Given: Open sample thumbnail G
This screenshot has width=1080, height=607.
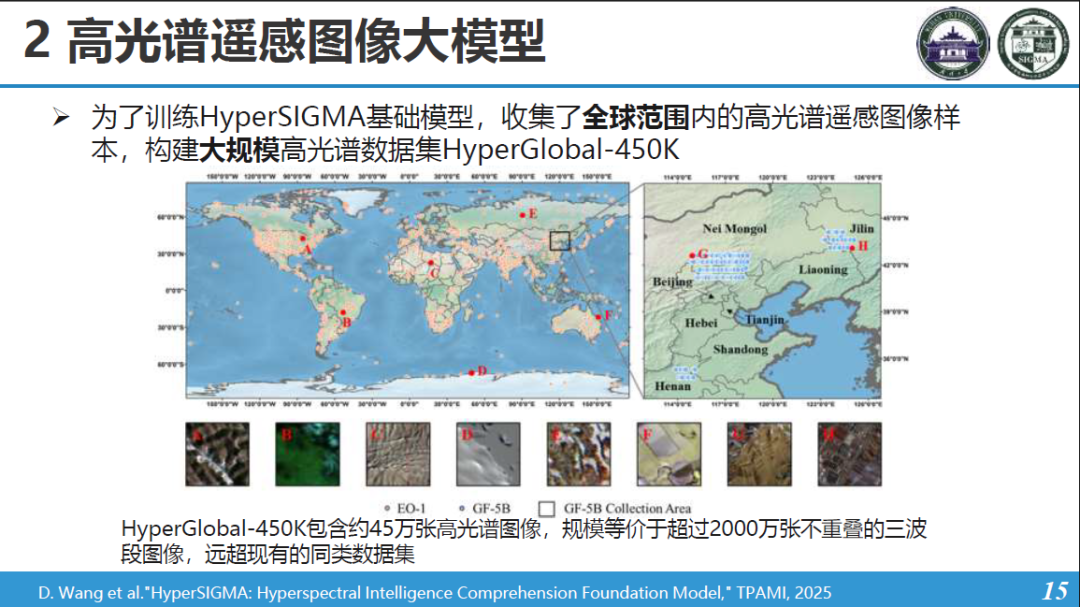Looking at the screenshot, I should coord(759,454).
